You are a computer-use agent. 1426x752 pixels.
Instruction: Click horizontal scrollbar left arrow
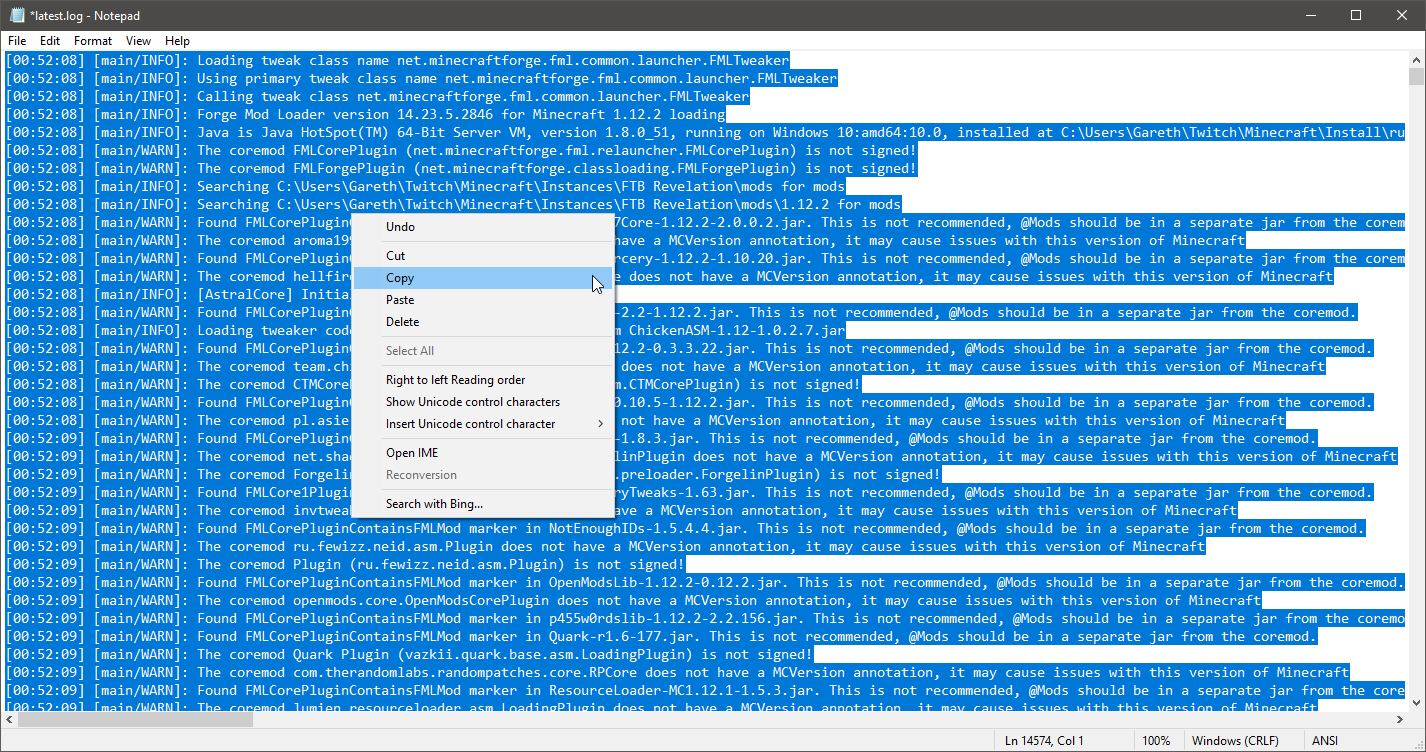click(9, 720)
